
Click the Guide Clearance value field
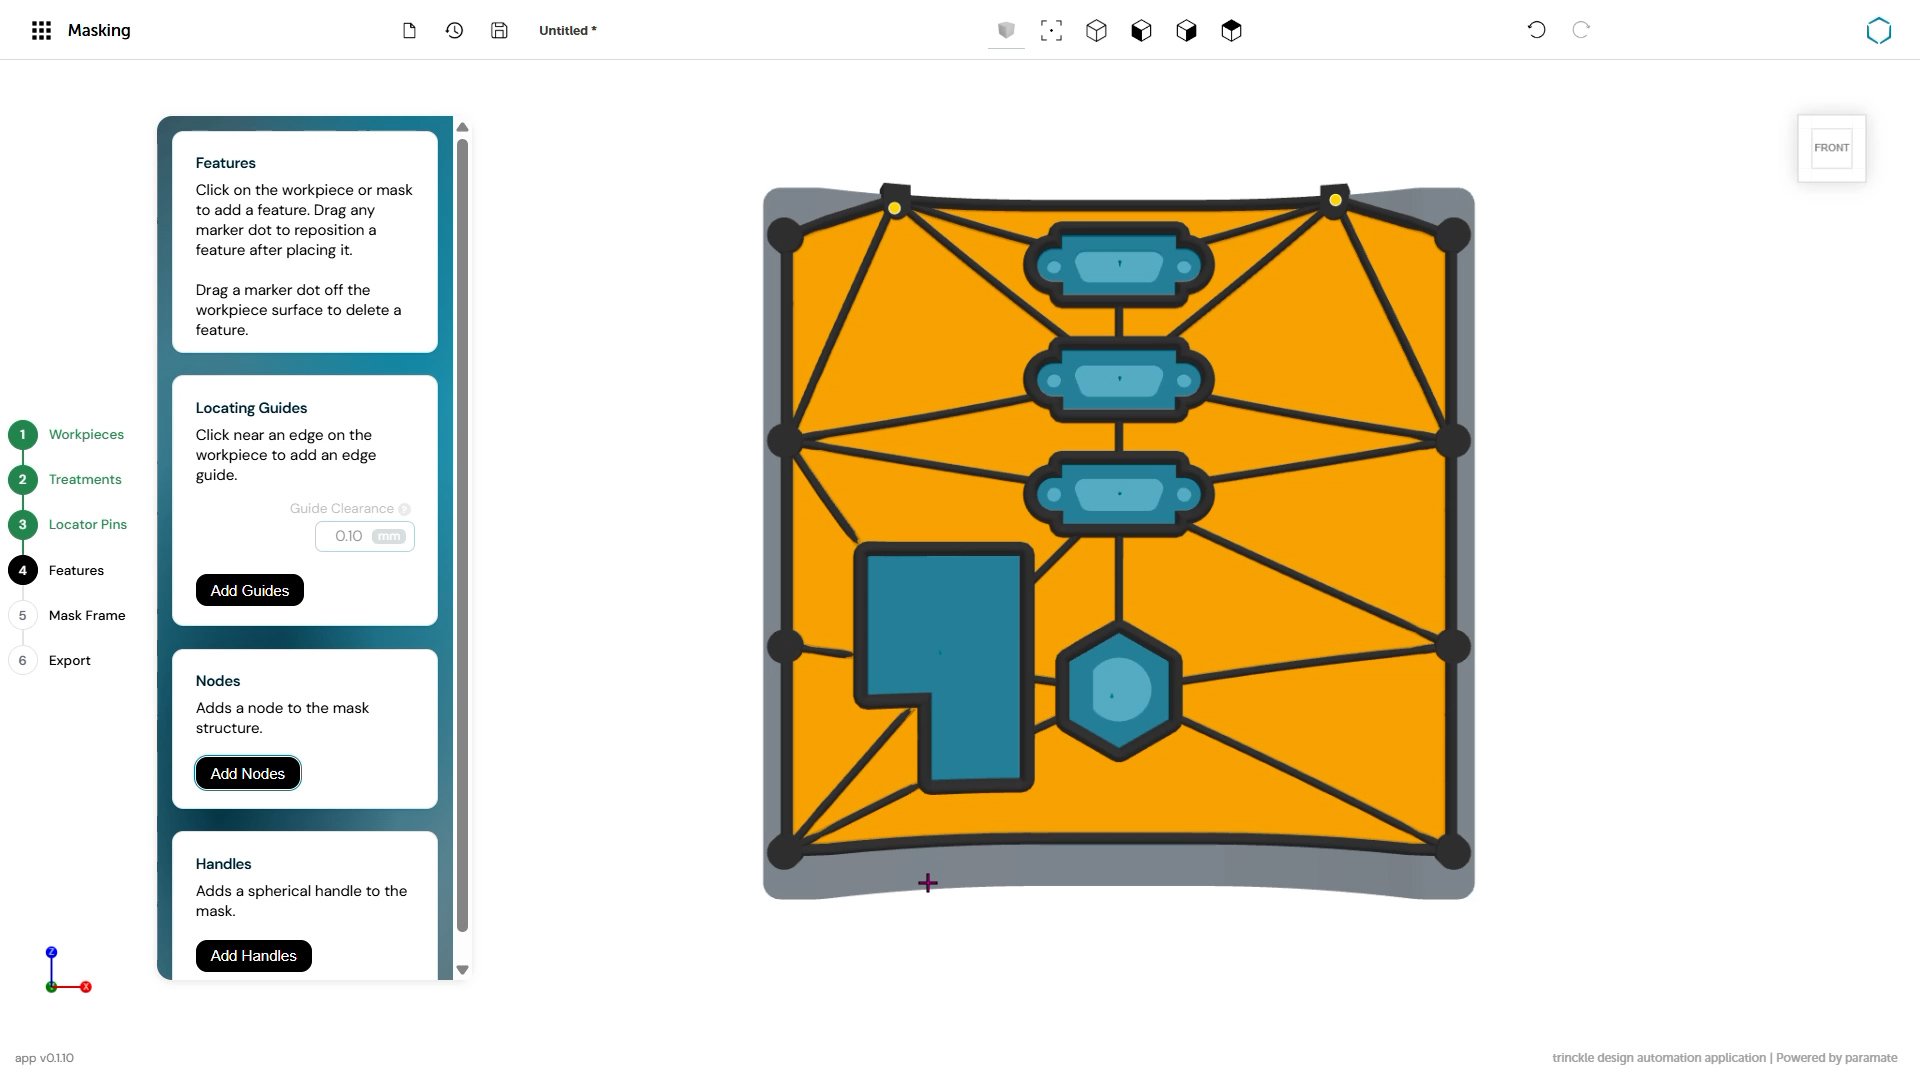[365, 537]
